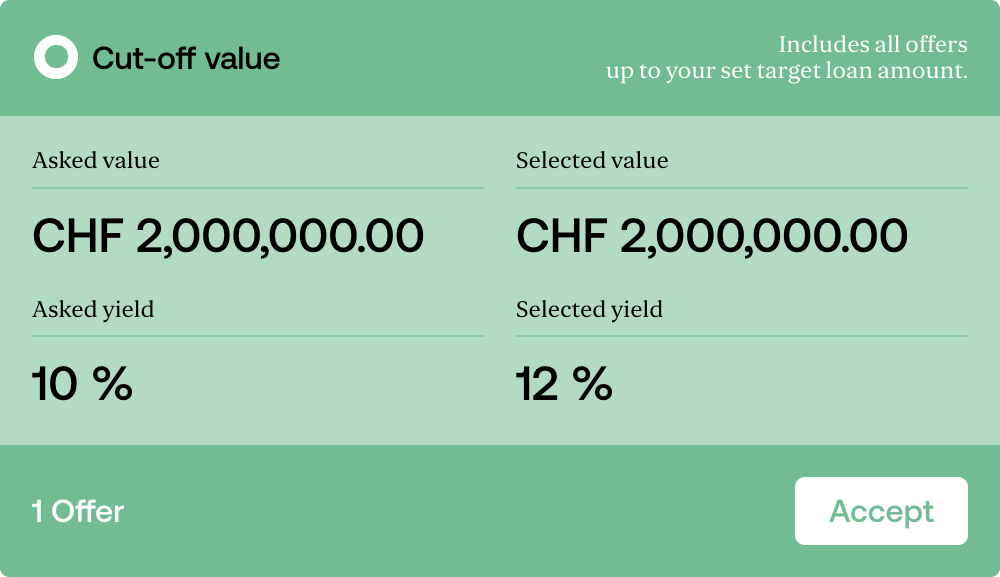Click the divider line under Selected yield
Screen dimensions: 1000x577
(742, 336)
